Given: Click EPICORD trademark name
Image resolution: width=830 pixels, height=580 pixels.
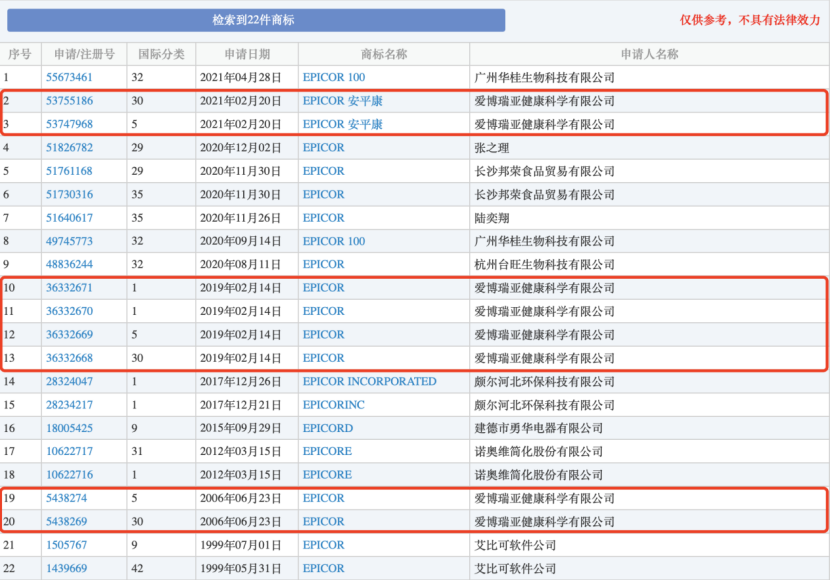Looking at the screenshot, I should click(x=328, y=428).
